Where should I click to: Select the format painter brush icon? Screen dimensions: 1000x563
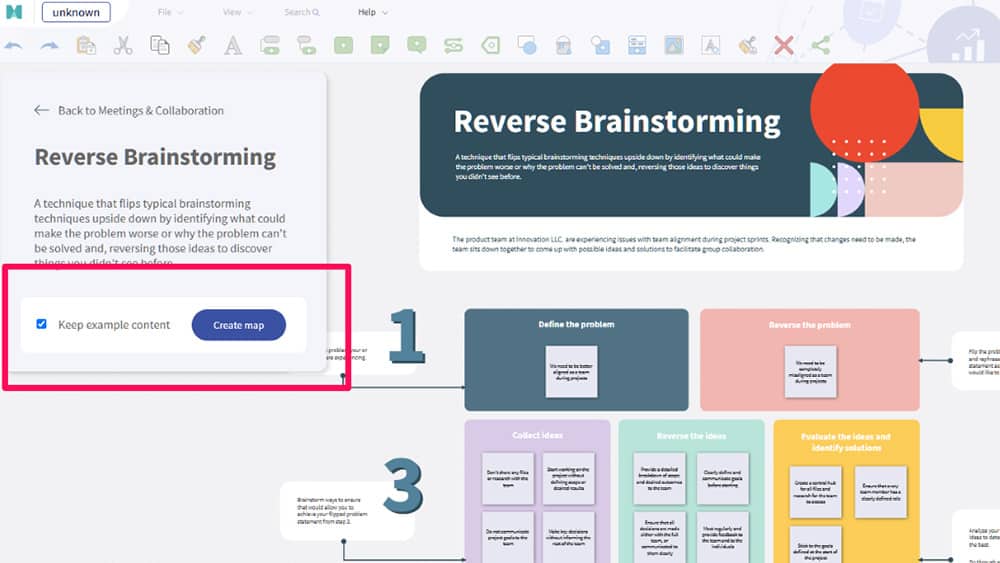[x=196, y=45]
